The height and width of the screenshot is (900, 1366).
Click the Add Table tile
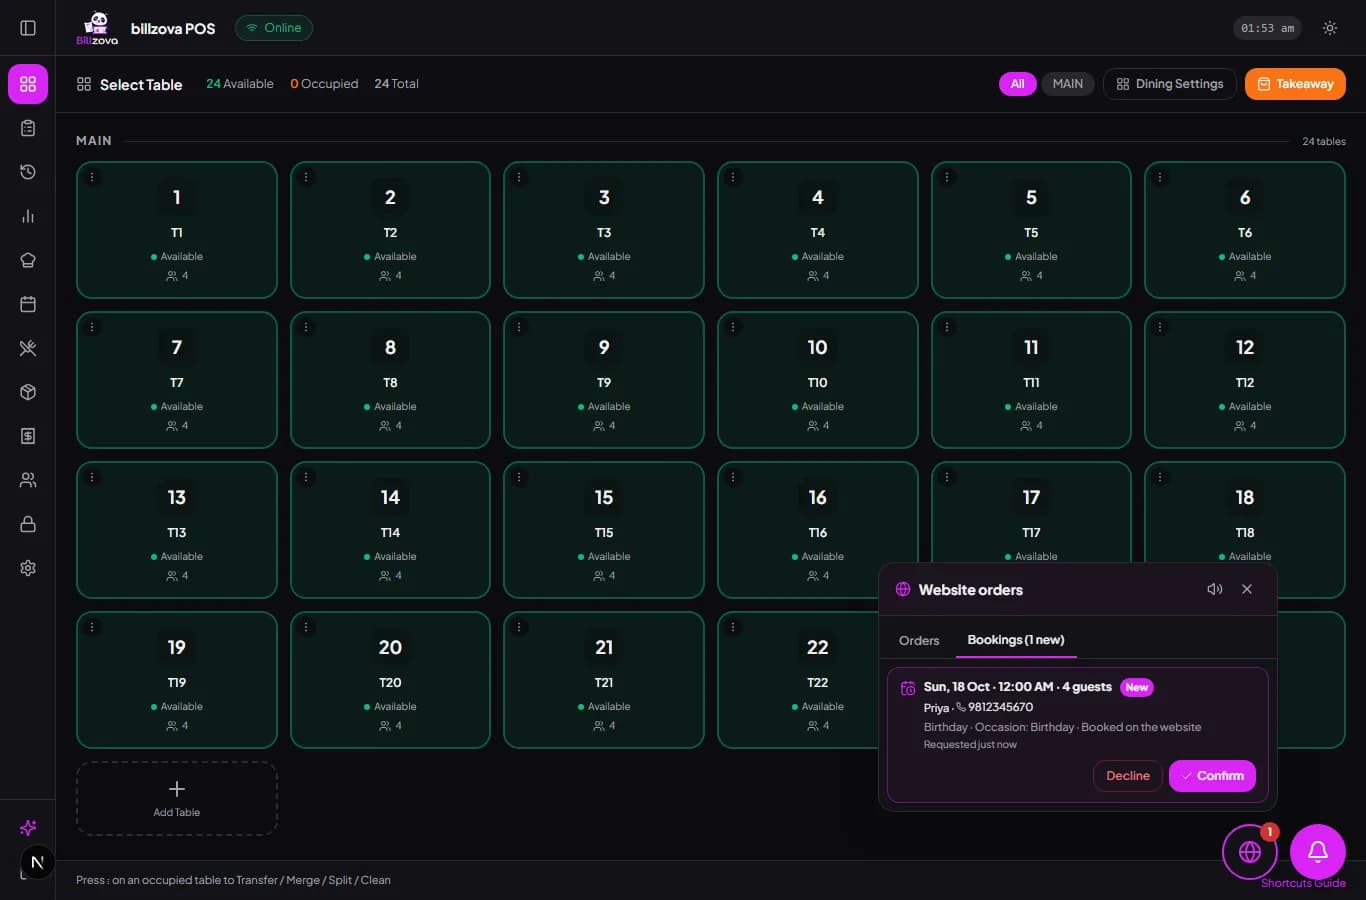pyautogui.click(x=177, y=798)
